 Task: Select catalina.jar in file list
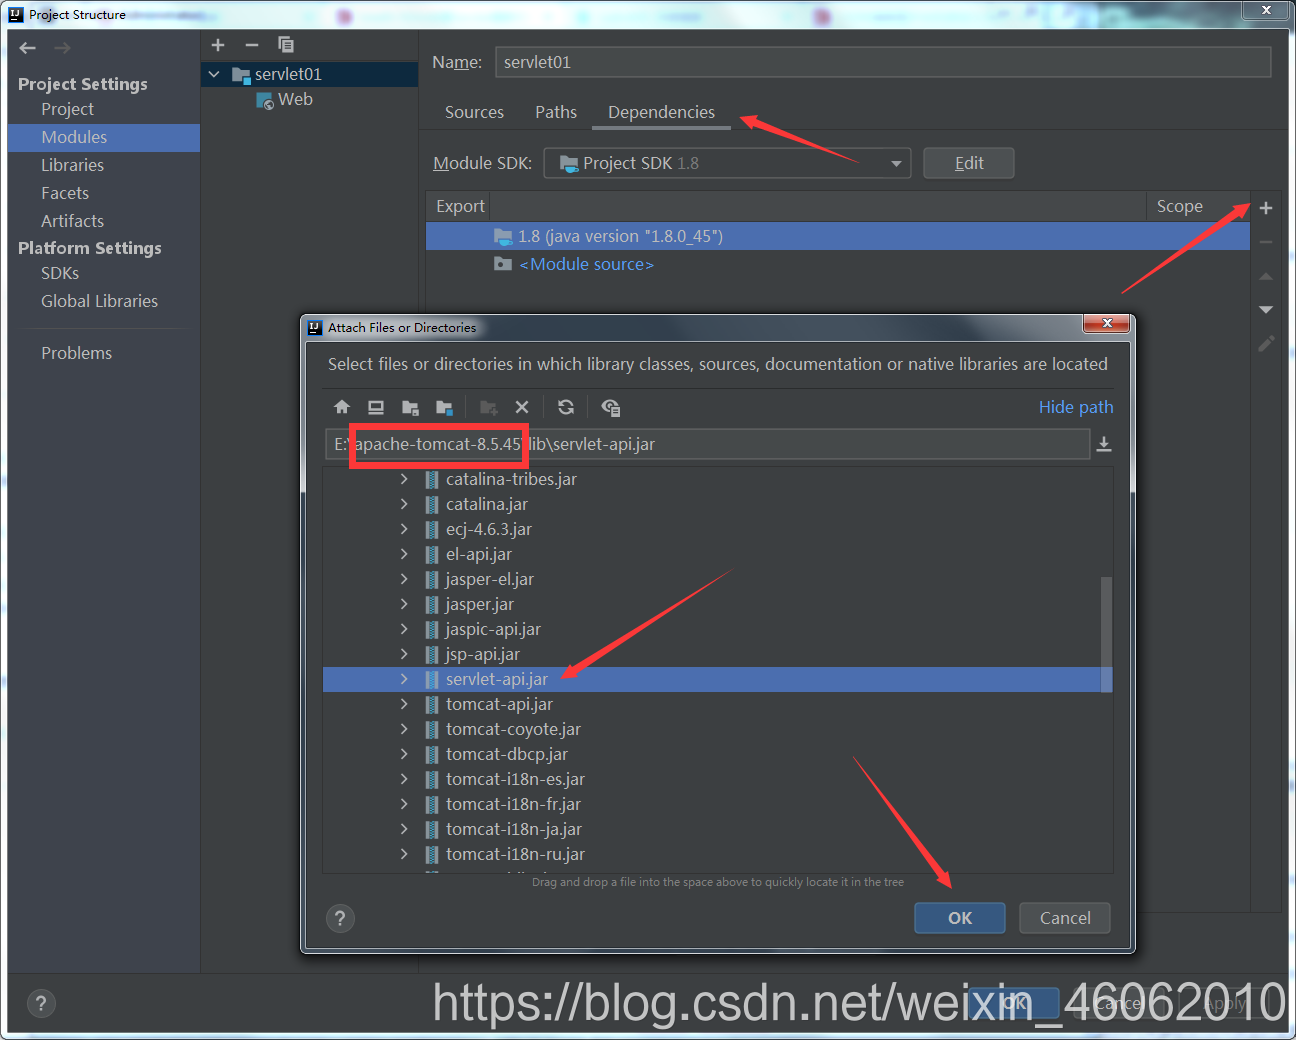[x=486, y=504]
